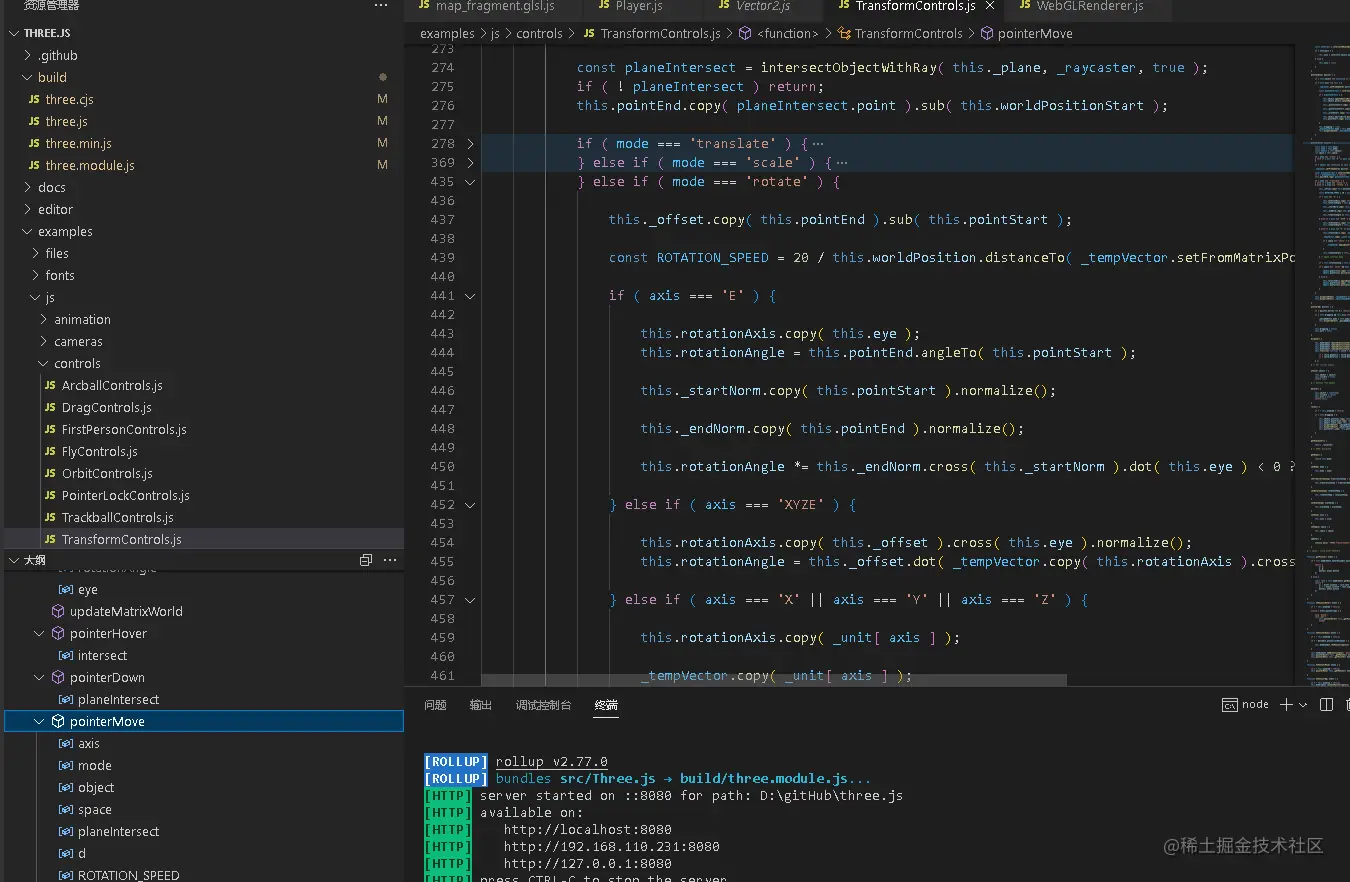Open the cameras folder
Viewport: 1350px width, 882px height.
click(x=204, y=341)
